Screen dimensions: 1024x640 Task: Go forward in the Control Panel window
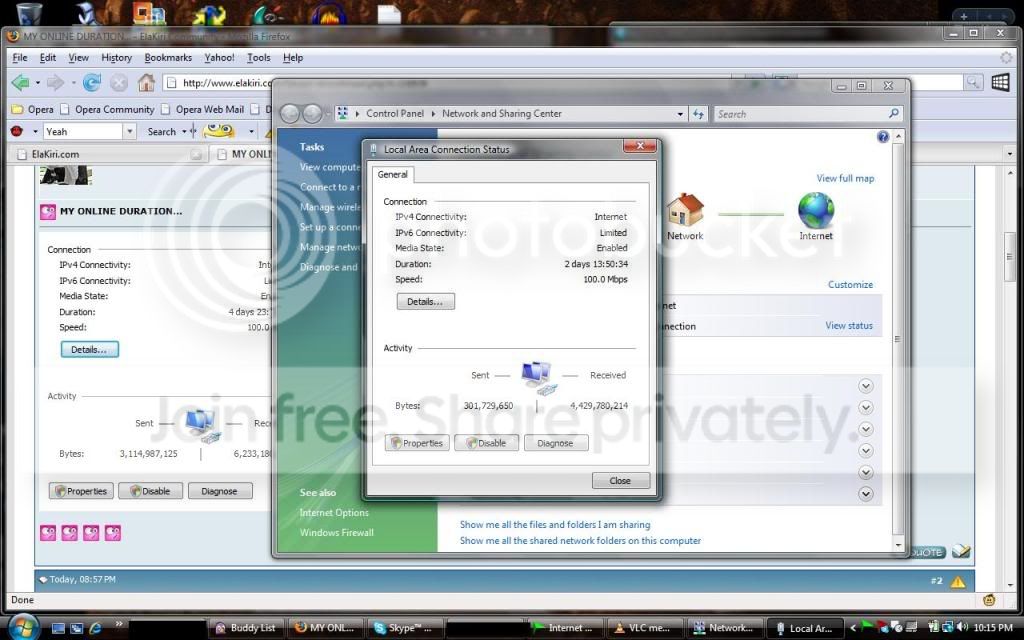(312, 114)
